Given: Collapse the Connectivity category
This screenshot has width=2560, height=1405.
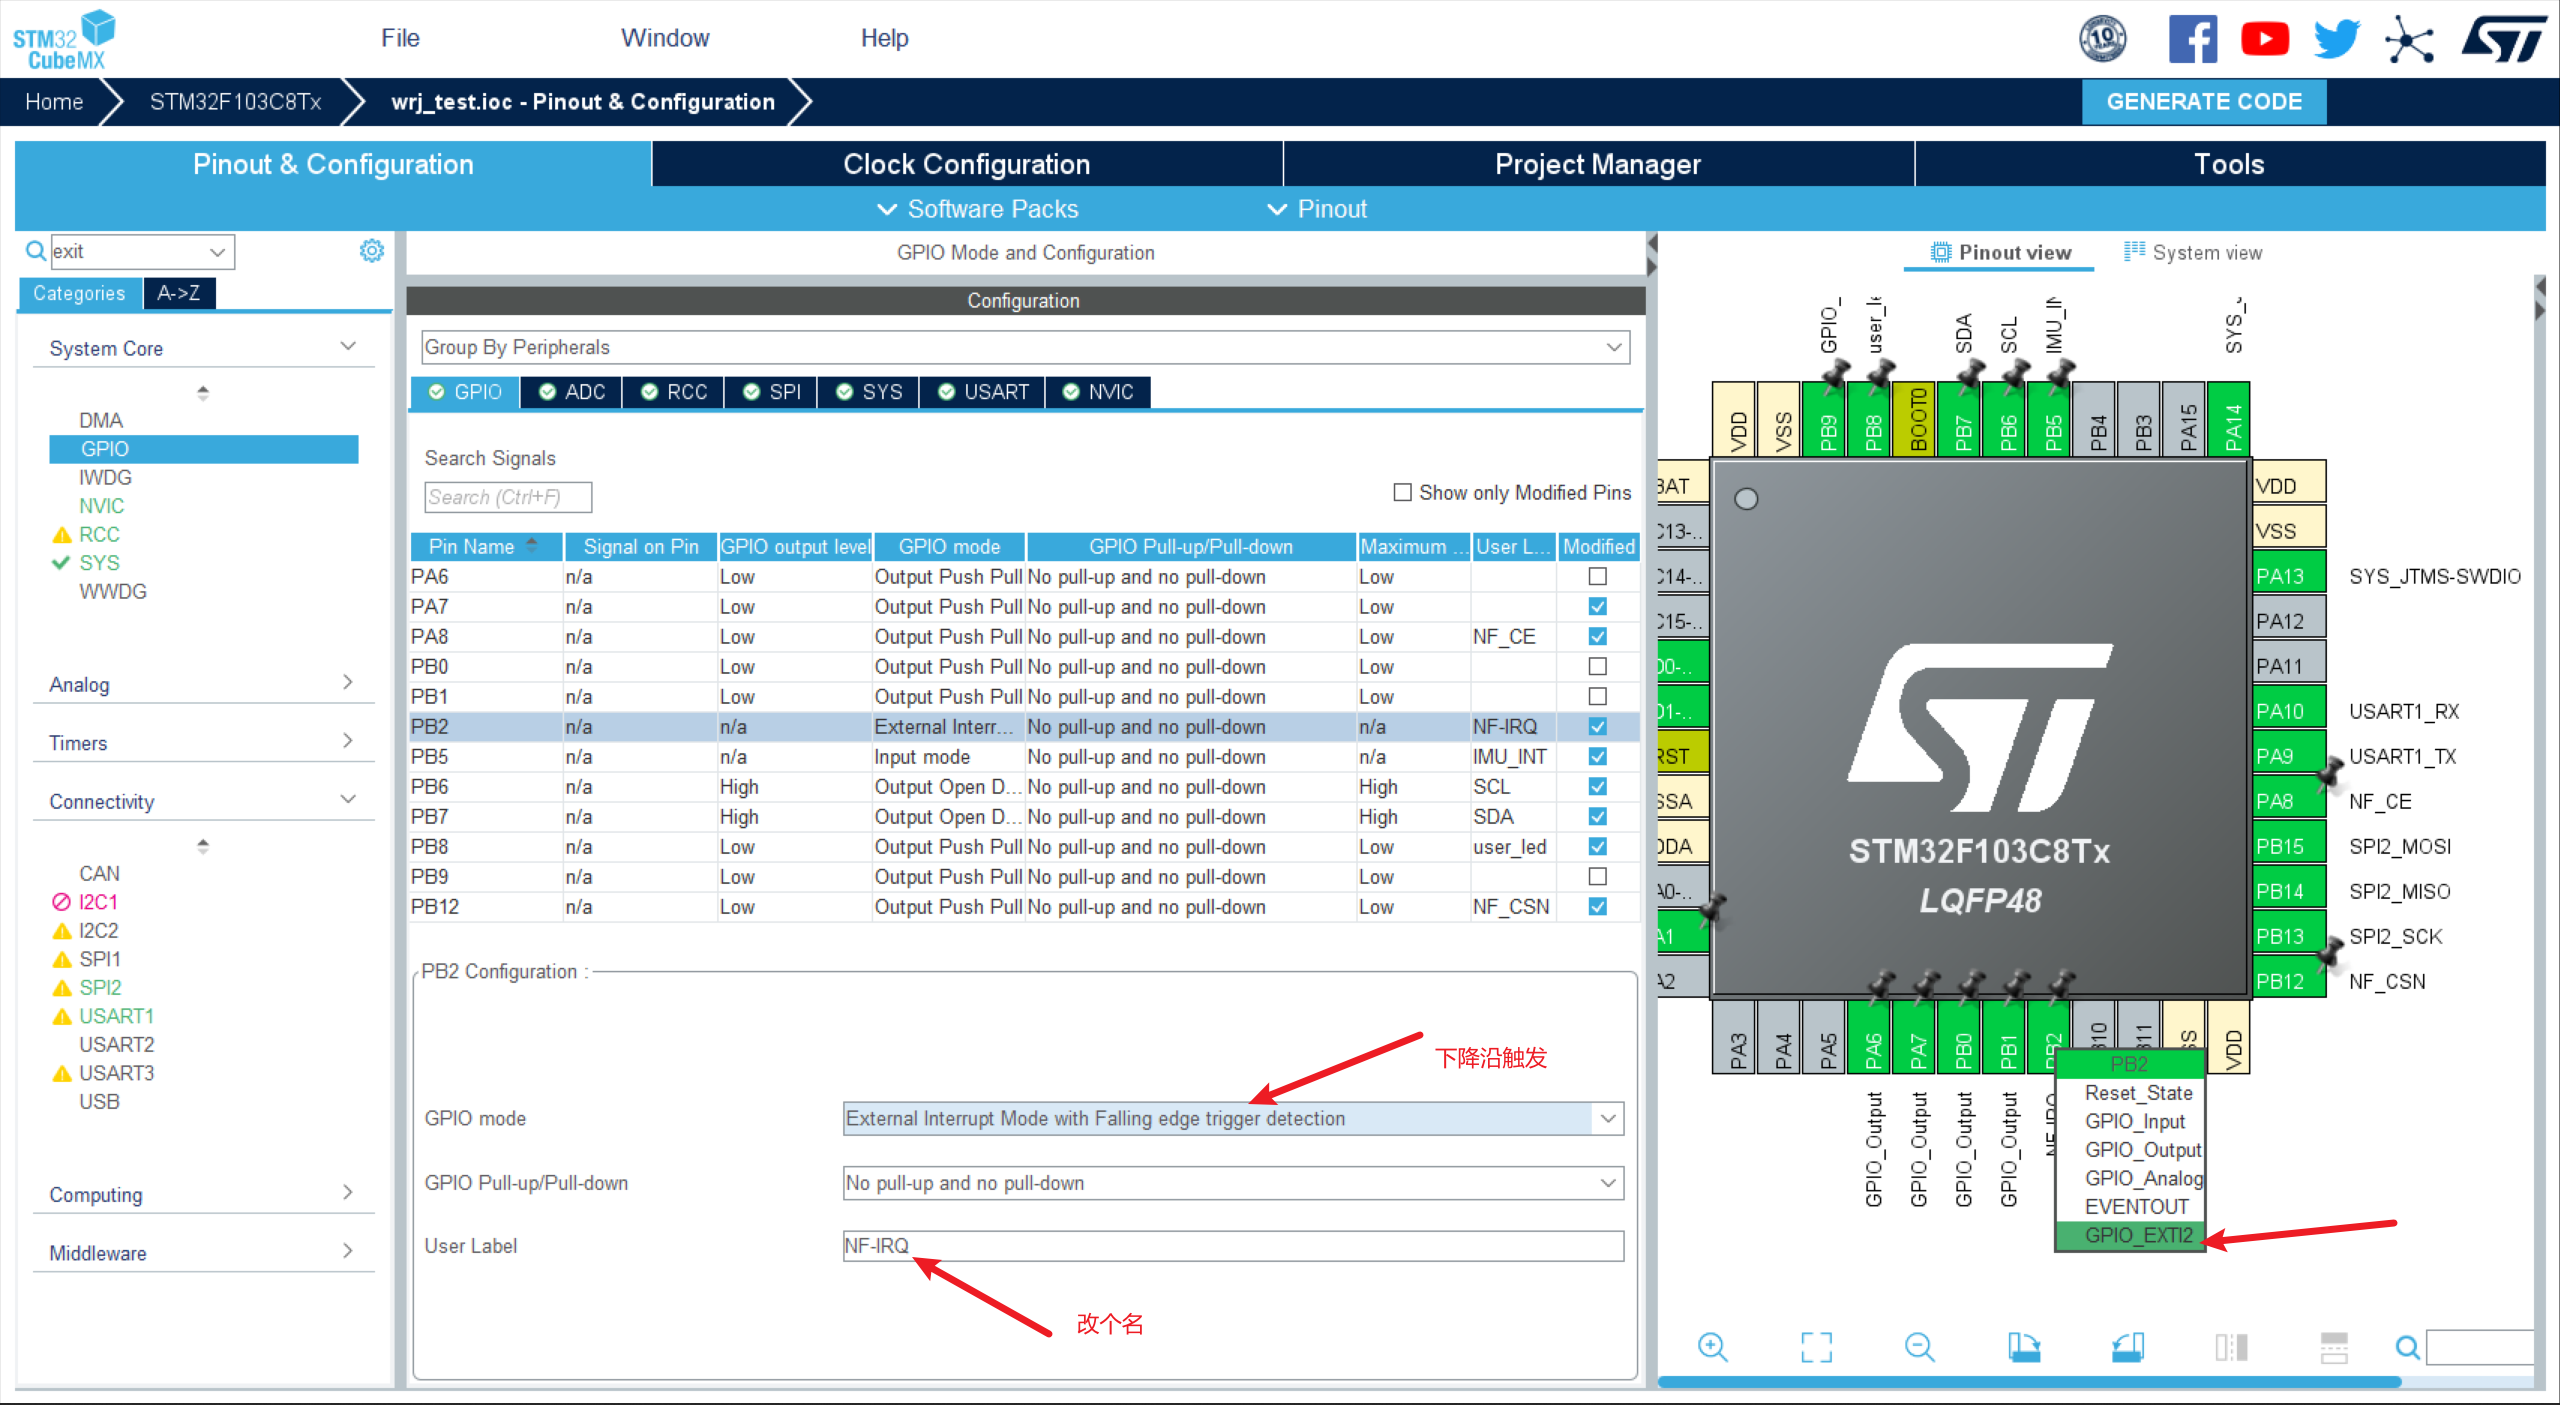Looking at the screenshot, I should 203,801.
